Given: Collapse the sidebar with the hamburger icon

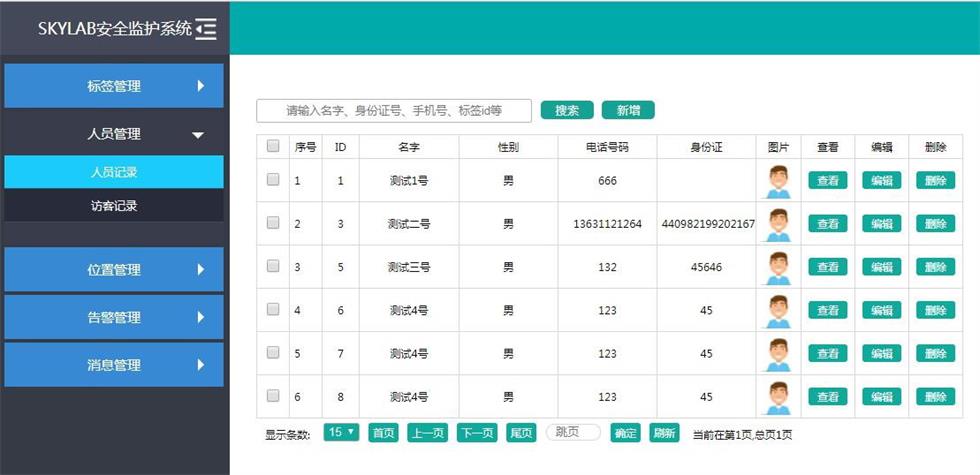Looking at the screenshot, I should [x=207, y=29].
